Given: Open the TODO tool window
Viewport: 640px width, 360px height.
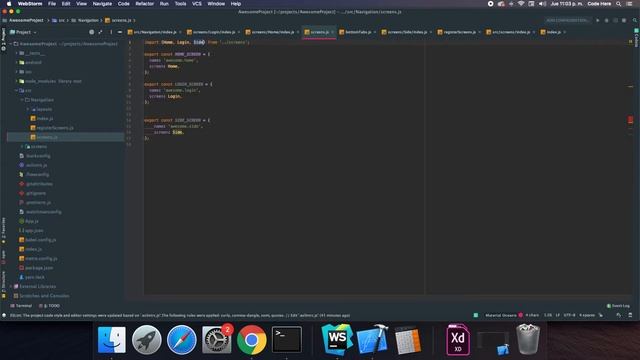Looking at the screenshot, I should click(49, 305).
